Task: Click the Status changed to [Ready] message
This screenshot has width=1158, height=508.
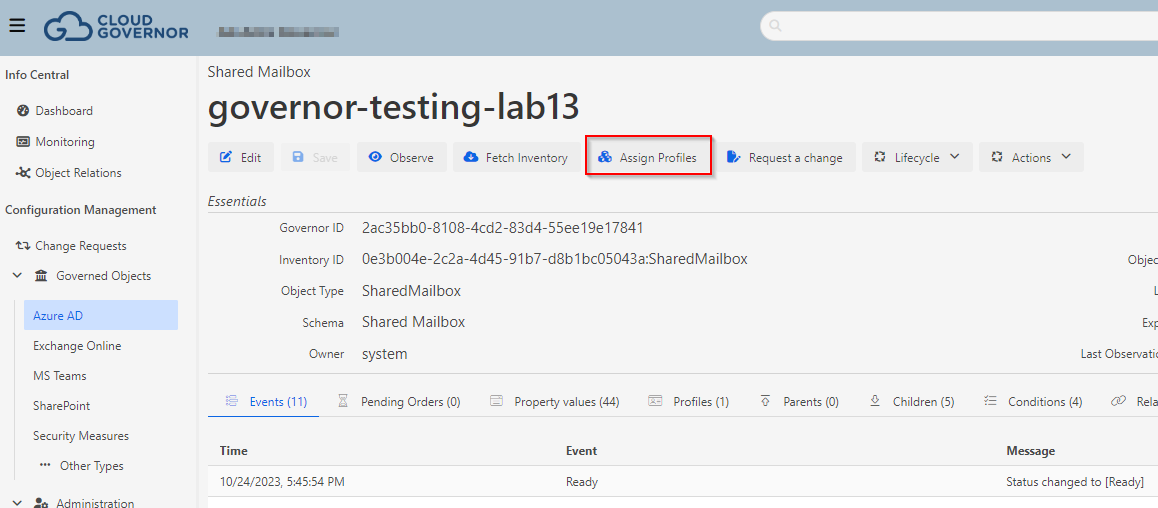Action: (x=1075, y=482)
